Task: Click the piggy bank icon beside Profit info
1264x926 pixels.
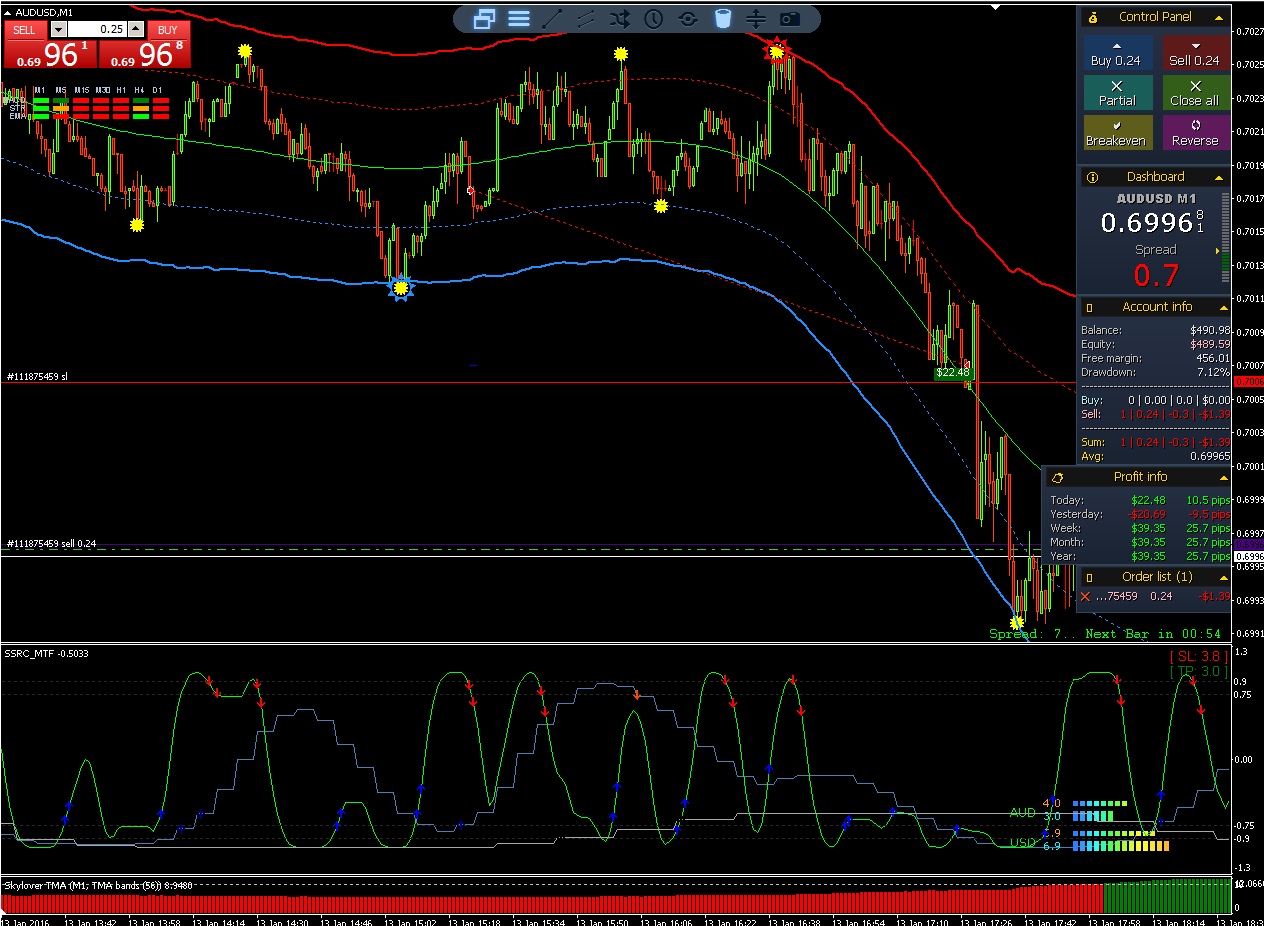Action: pyautogui.click(x=1057, y=477)
